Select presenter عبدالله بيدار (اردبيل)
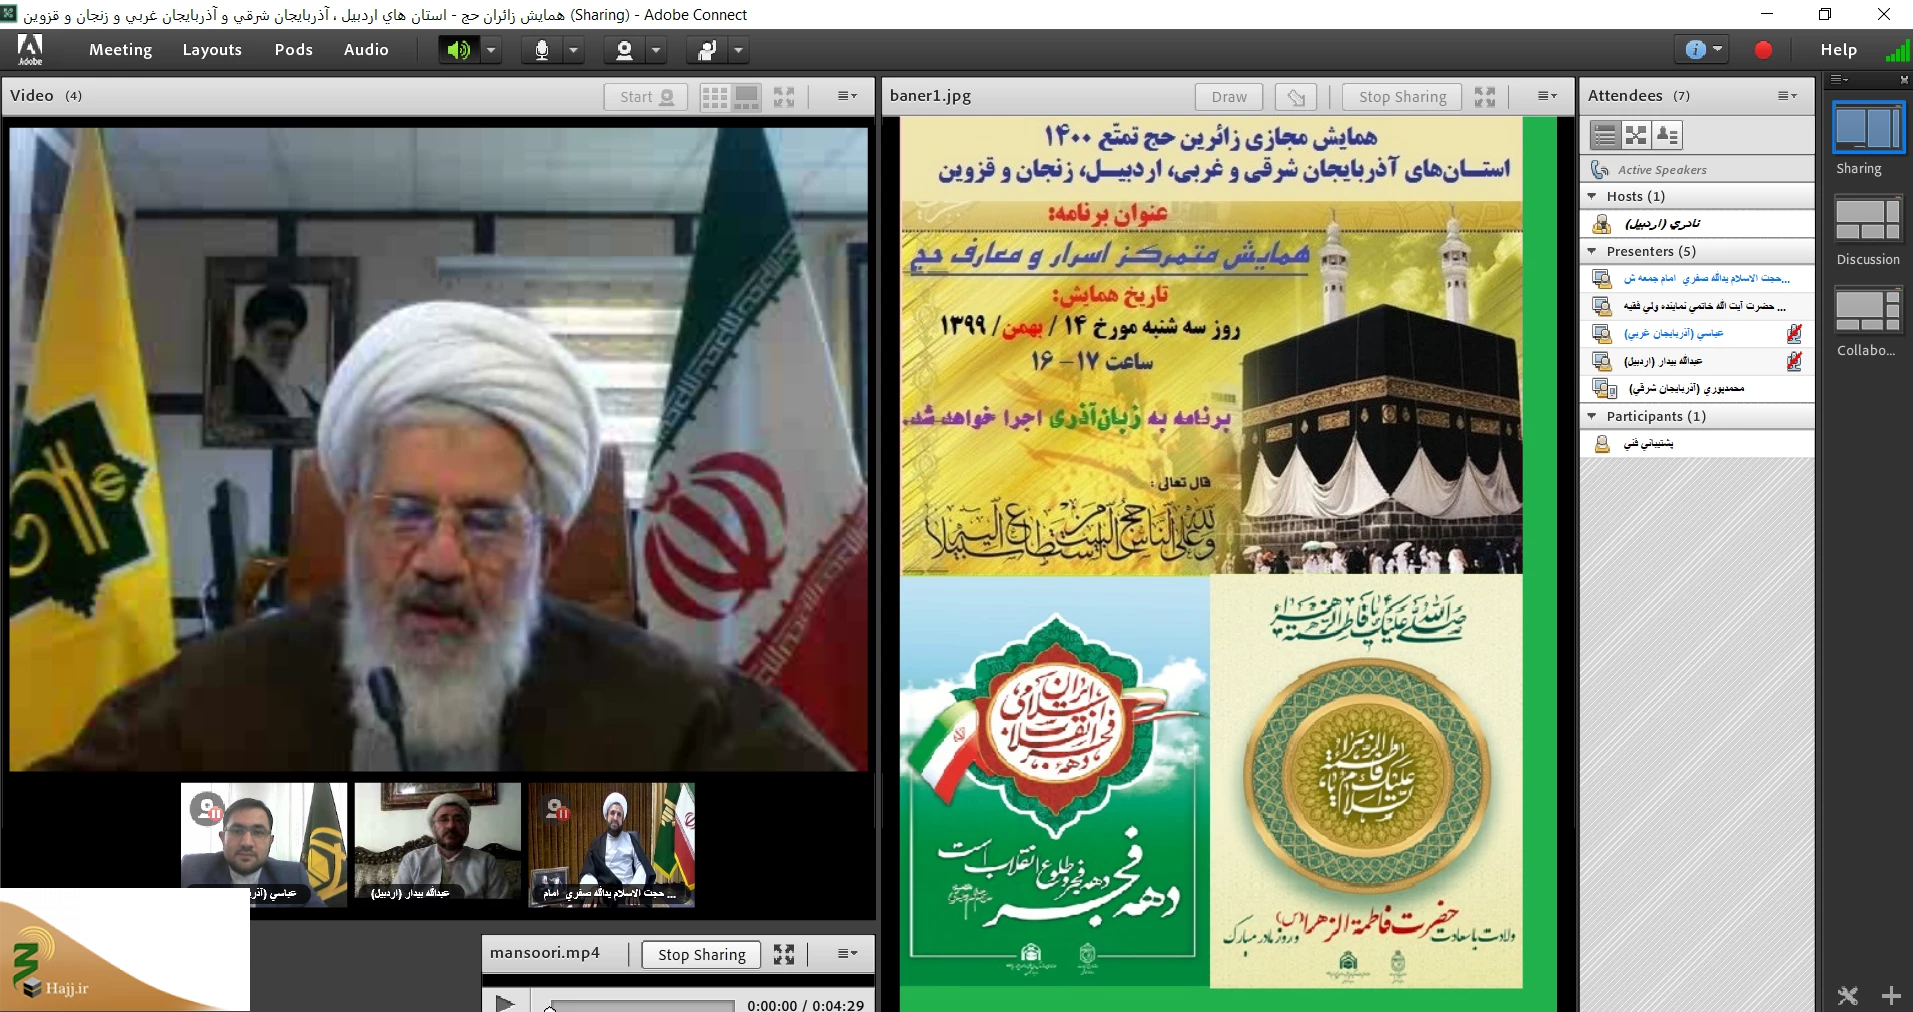The width and height of the screenshot is (1913, 1012). (1697, 361)
